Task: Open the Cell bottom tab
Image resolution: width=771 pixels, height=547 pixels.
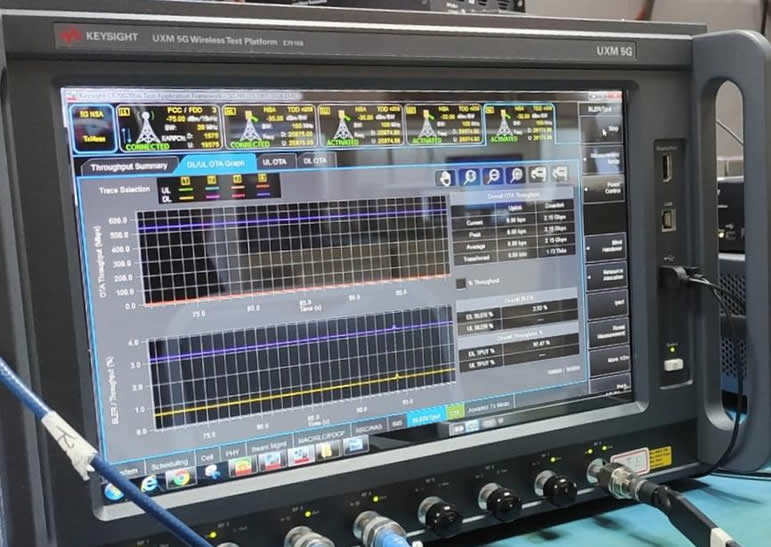Action: 207,457
